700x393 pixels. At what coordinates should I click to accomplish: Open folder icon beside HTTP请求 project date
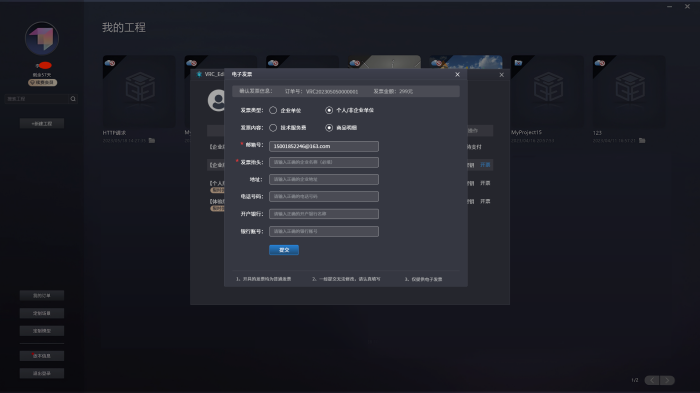(x=152, y=141)
